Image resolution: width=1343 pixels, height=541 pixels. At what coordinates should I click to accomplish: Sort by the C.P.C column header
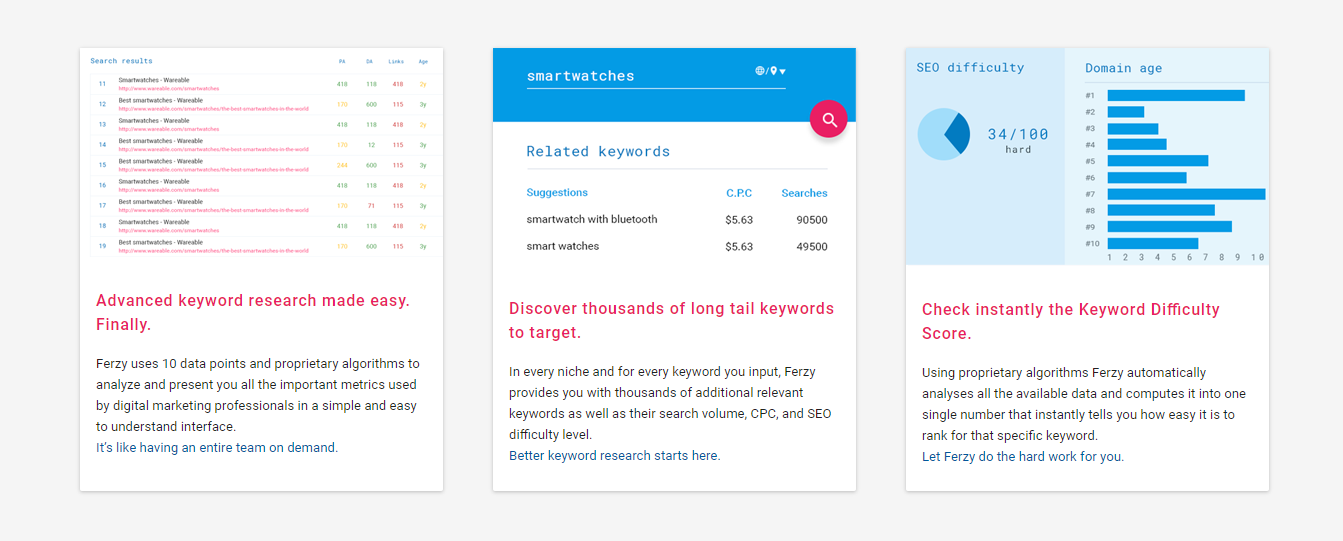739,193
